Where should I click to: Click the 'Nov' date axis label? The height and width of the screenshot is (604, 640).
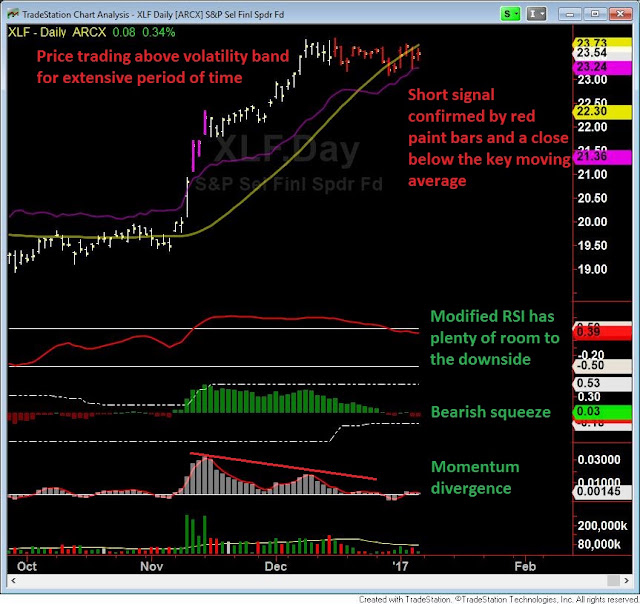151,566
